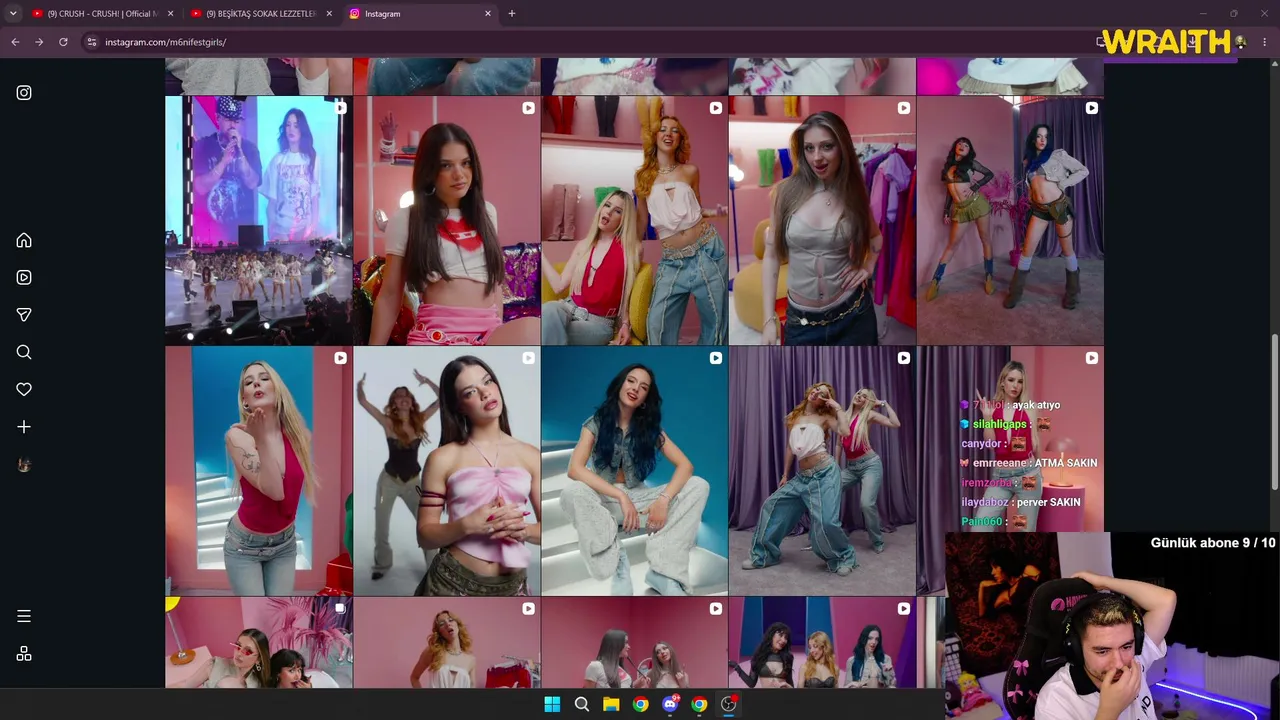Open Instagram Reels from the sidebar
The image size is (1280, 720).
[24, 278]
